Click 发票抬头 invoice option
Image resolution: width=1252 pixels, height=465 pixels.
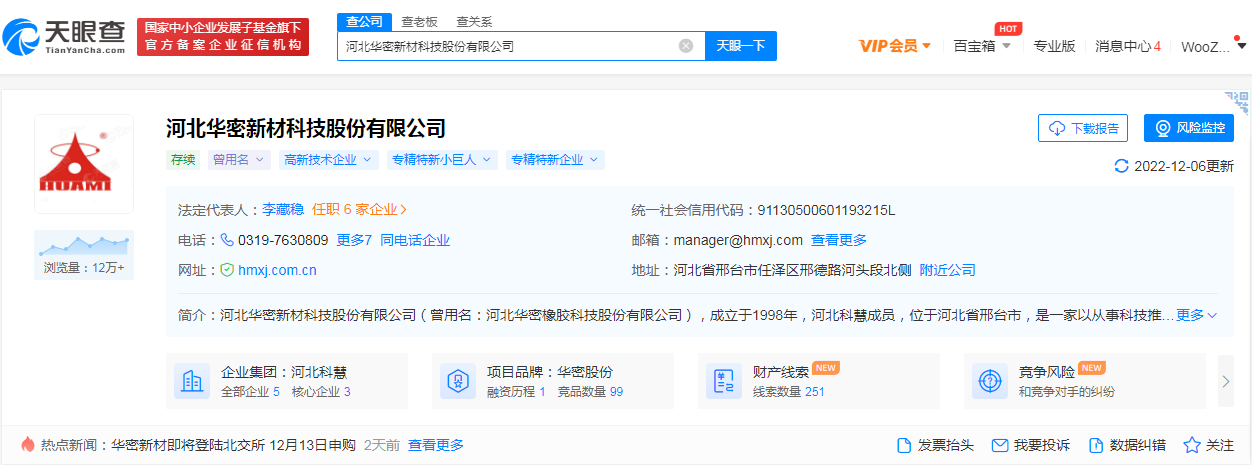[x=935, y=445]
